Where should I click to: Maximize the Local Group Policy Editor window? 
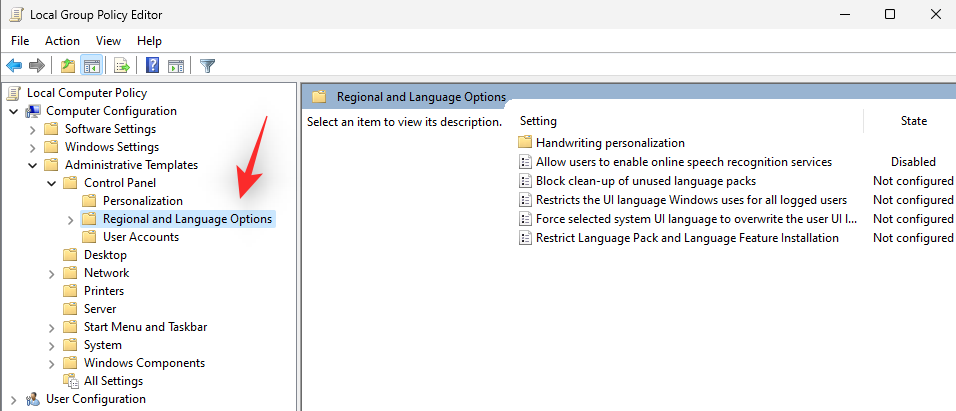click(890, 15)
